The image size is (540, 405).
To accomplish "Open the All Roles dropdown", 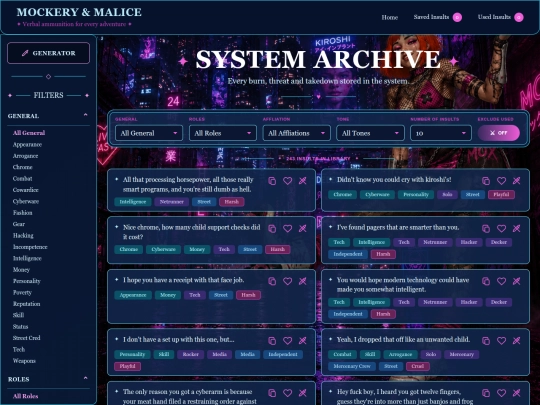I will [223, 133].
